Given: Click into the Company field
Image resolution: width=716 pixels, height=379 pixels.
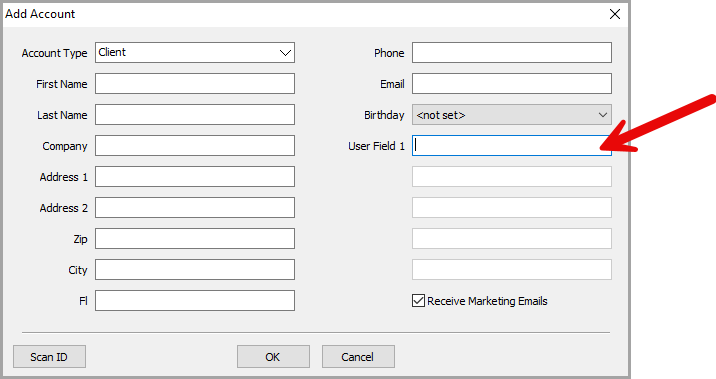Looking at the screenshot, I should [x=195, y=146].
